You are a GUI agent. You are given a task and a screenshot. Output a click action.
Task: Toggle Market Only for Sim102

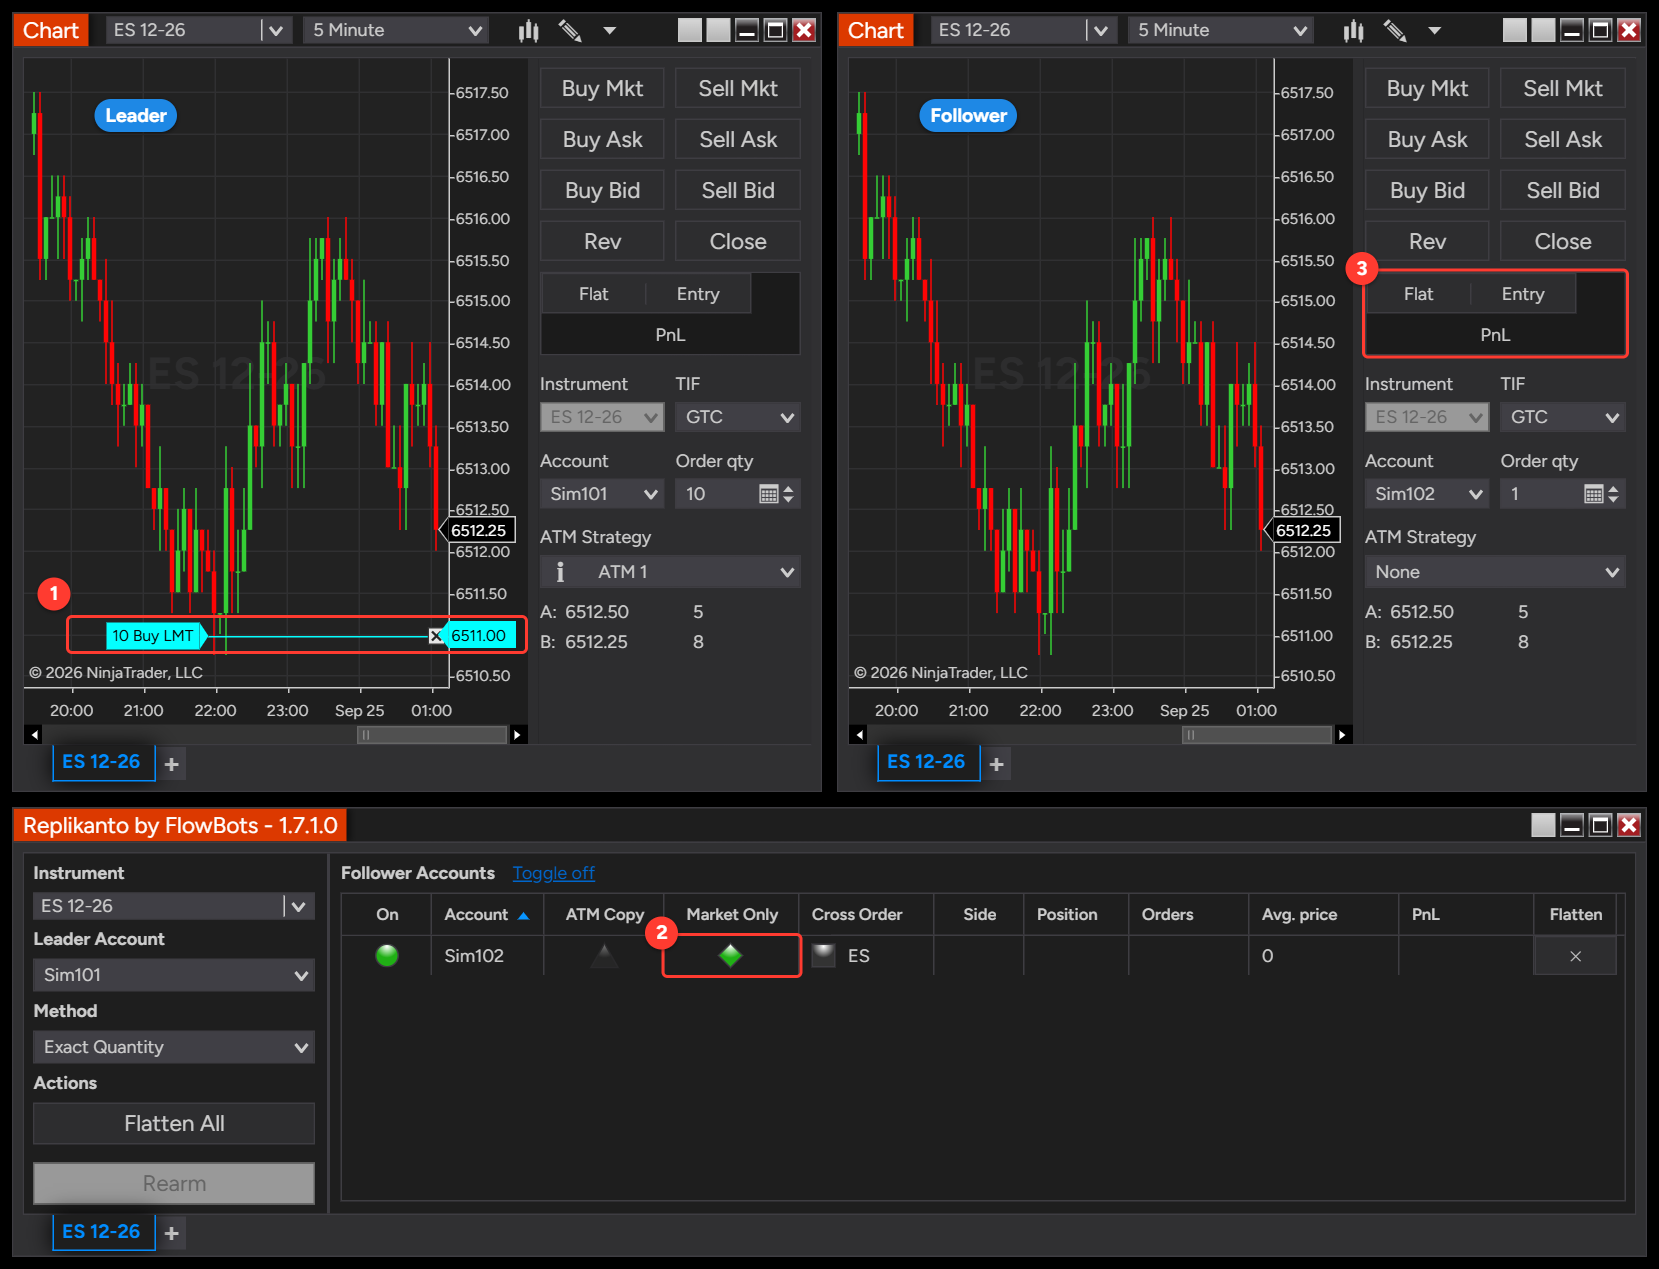pos(731,956)
